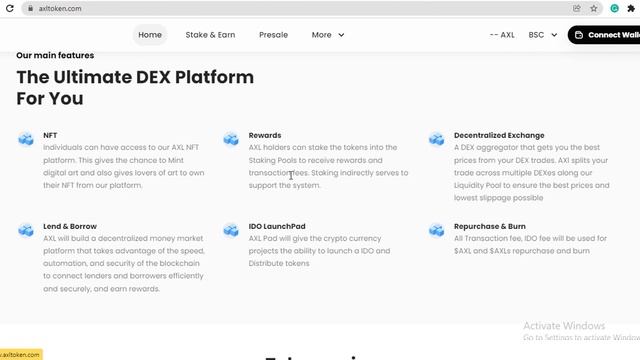The height and width of the screenshot is (360, 640).
Task: Click the Decentralized Exchange heading
Action: [499, 135]
